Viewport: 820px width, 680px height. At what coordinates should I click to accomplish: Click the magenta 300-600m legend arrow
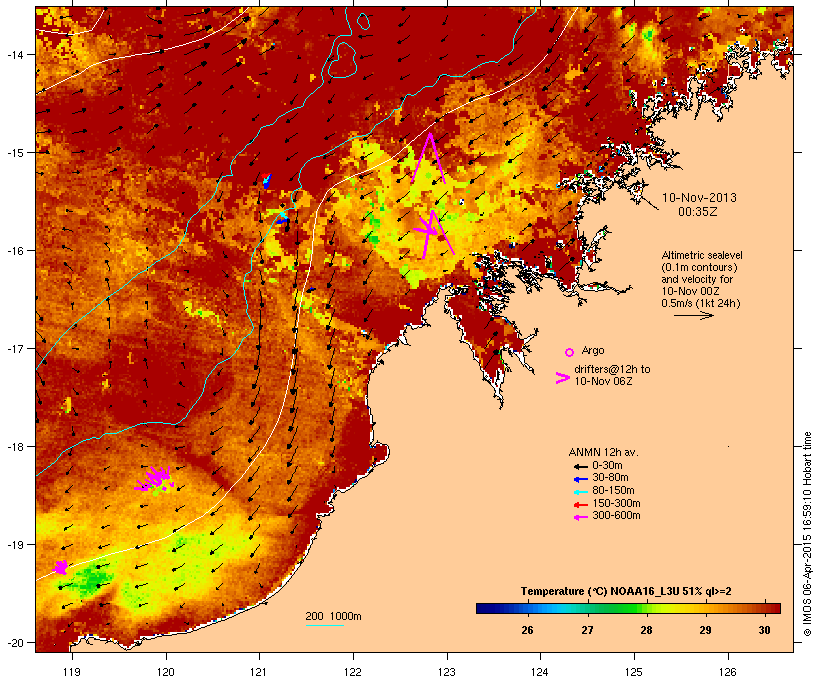coord(580,517)
